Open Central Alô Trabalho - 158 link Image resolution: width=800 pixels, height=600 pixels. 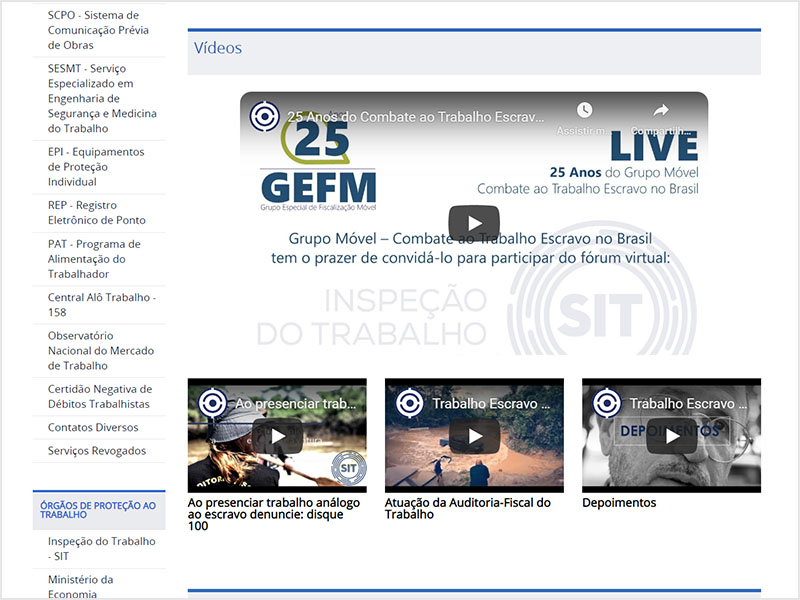[x=102, y=305]
